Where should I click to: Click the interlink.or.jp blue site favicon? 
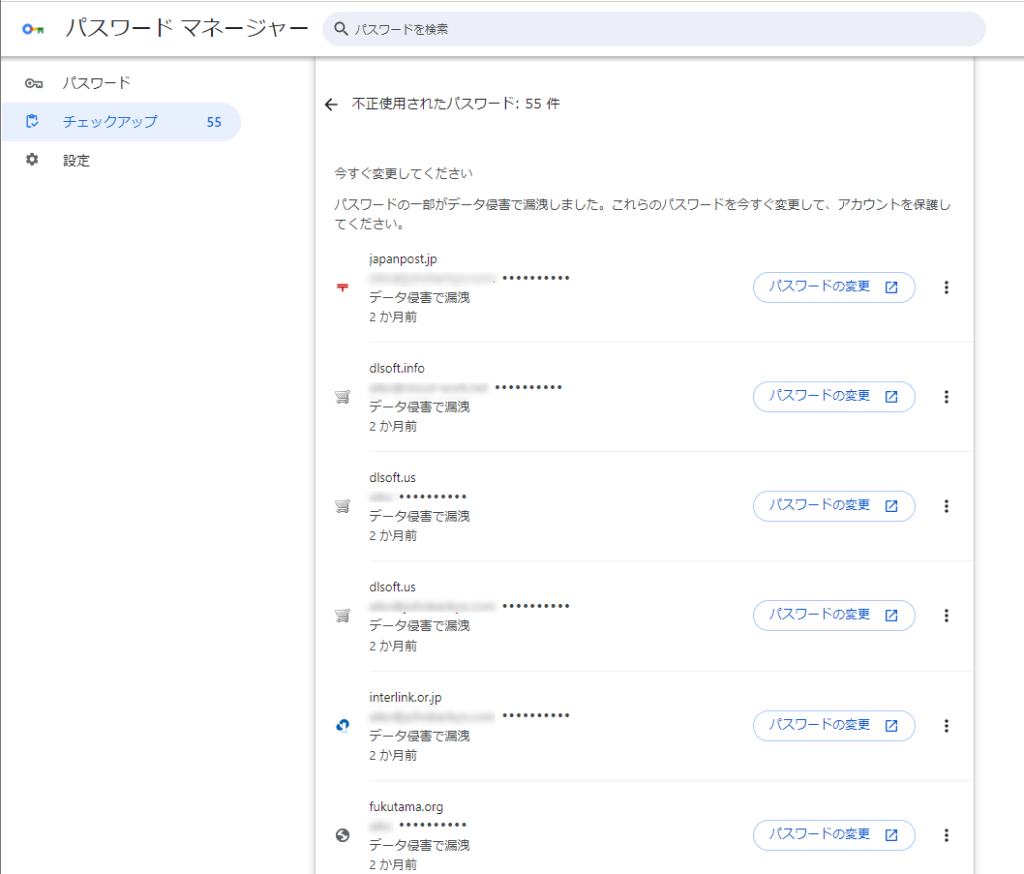[343, 726]
